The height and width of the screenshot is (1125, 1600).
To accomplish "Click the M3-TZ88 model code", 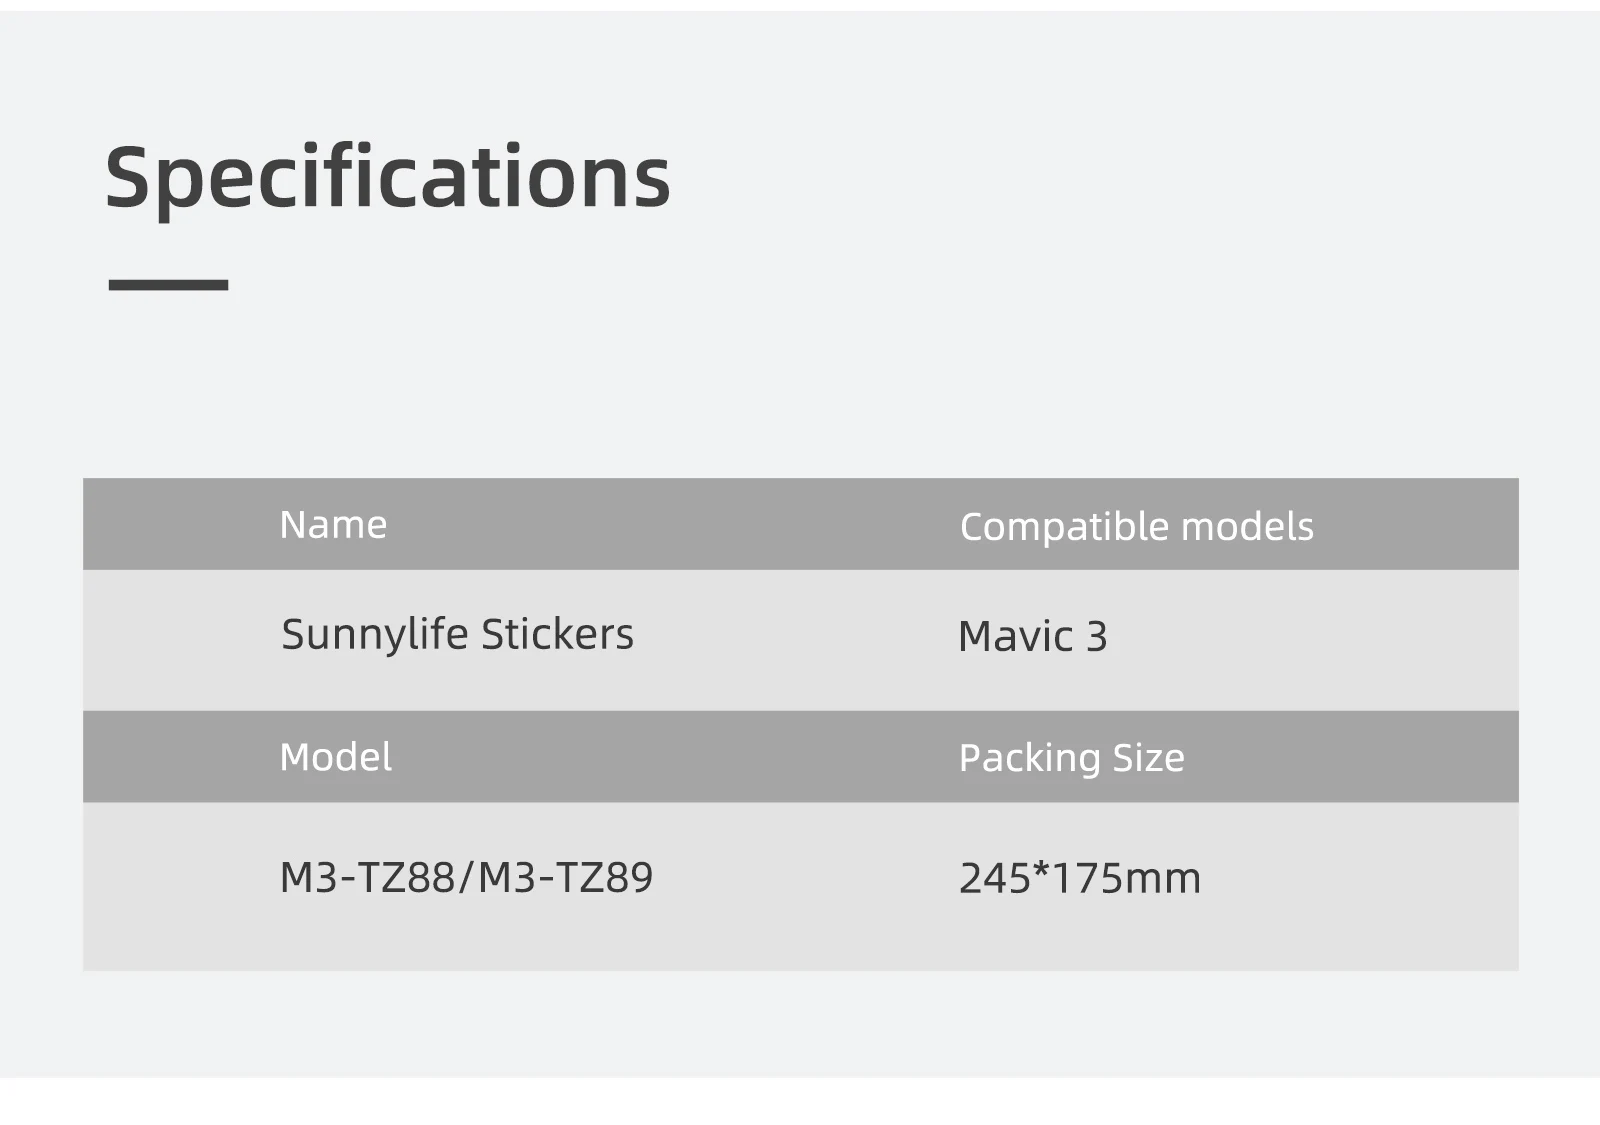I will coord(366,877).
